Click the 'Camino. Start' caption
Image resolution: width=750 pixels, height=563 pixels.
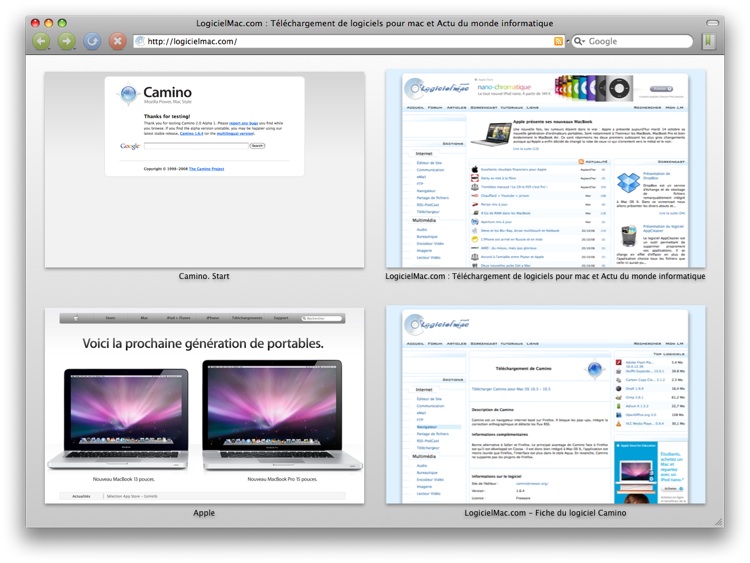(204, 276)
